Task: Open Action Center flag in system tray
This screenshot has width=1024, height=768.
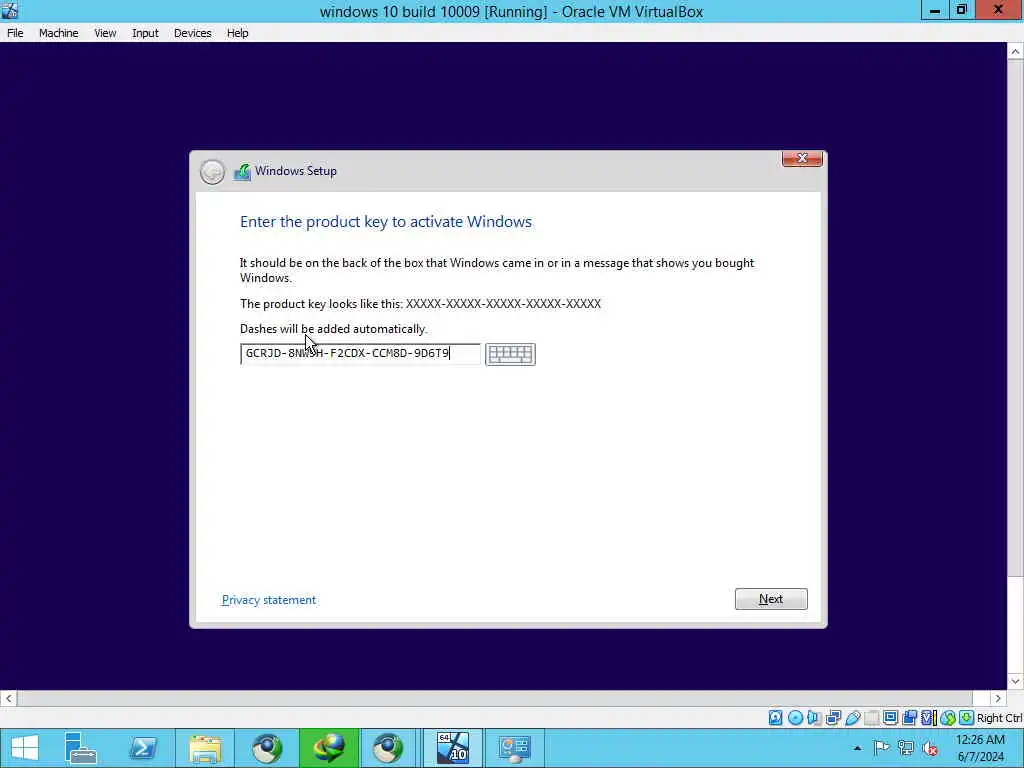Action: point(881,748)
